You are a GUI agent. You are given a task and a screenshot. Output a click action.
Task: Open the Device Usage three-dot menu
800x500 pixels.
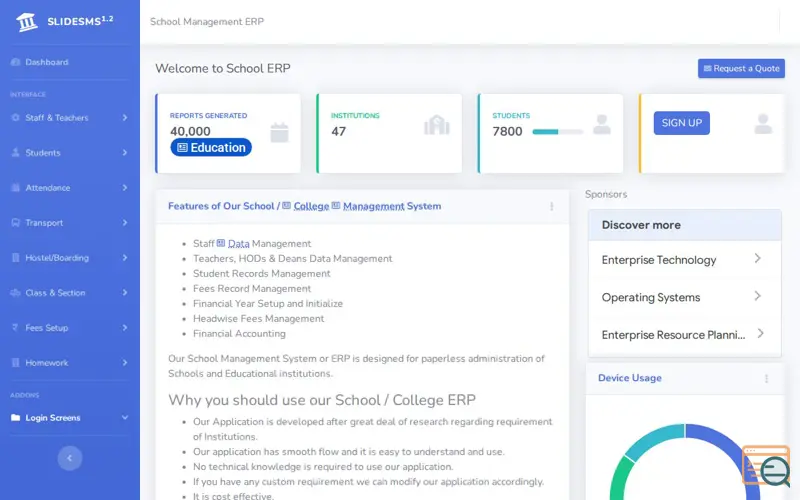pos(766,379)
